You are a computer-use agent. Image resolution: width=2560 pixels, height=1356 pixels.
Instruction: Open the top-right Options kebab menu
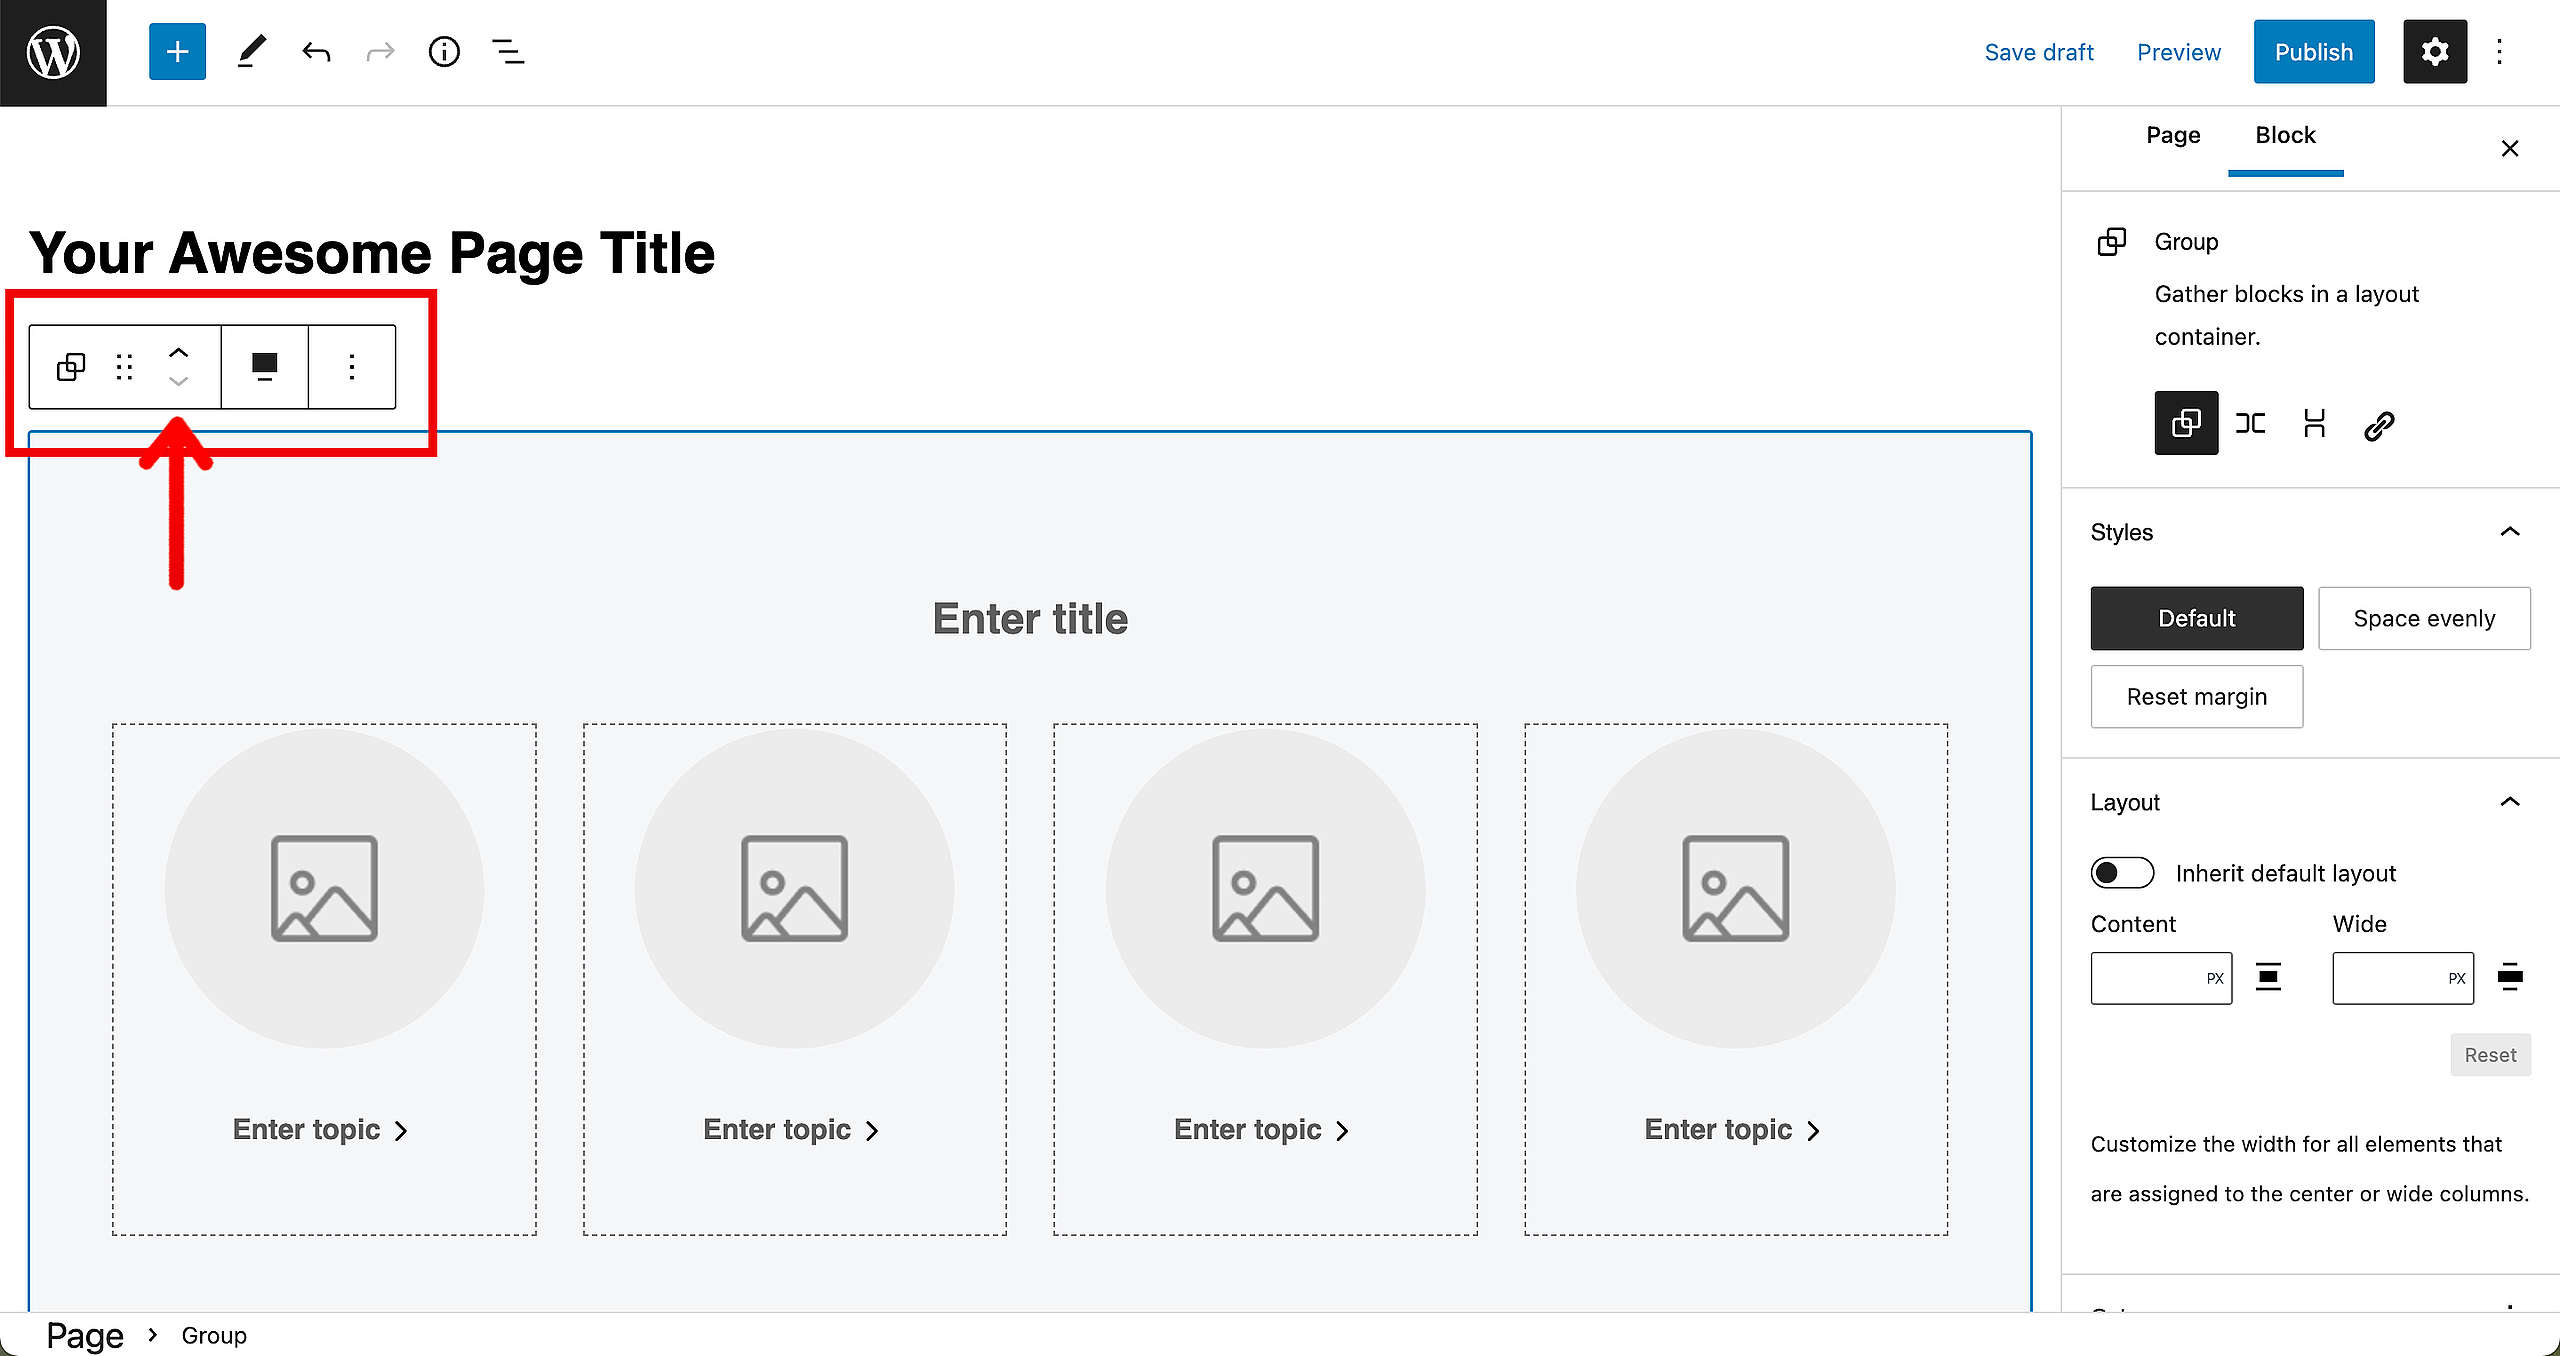2499,52
